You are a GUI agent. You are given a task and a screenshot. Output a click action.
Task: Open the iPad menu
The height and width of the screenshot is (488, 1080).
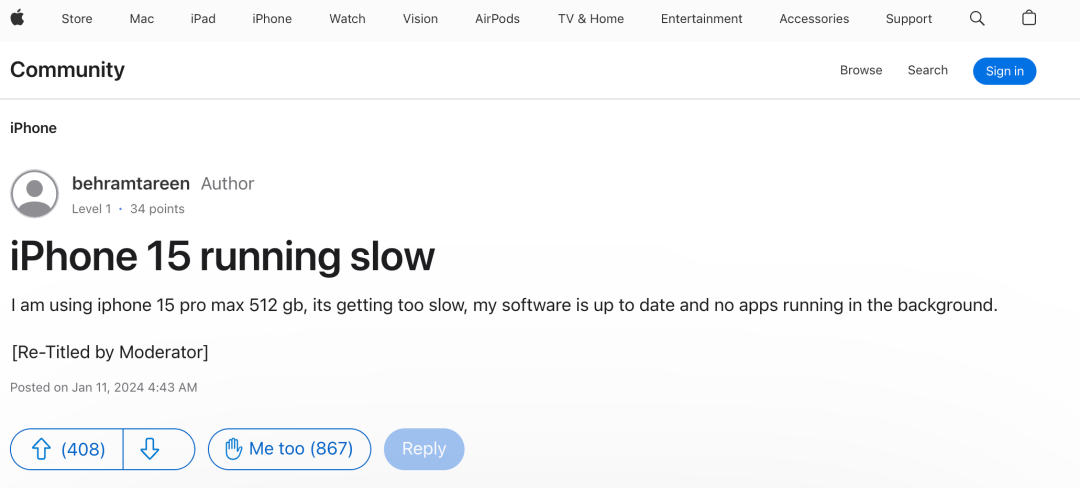tap(203, 19)
